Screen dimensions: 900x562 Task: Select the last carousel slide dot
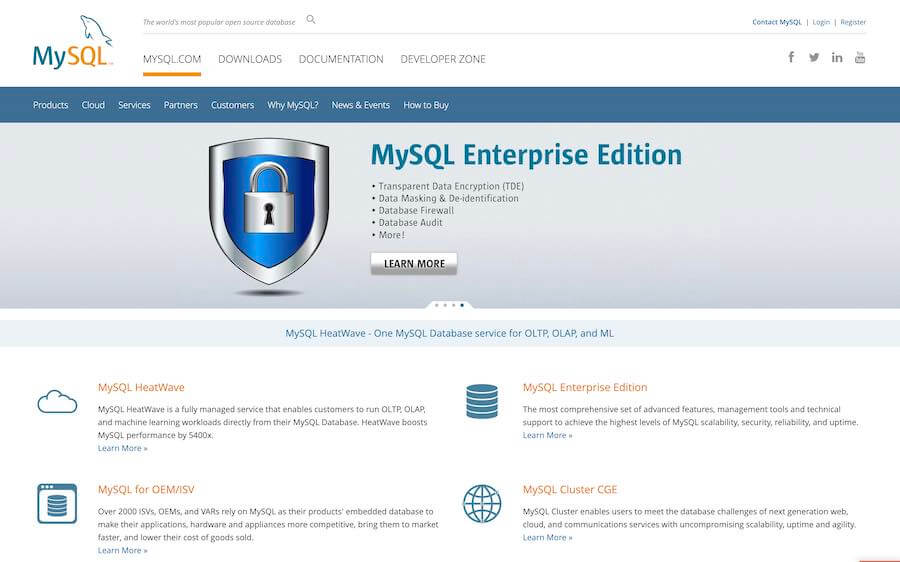tap(462, 305)
